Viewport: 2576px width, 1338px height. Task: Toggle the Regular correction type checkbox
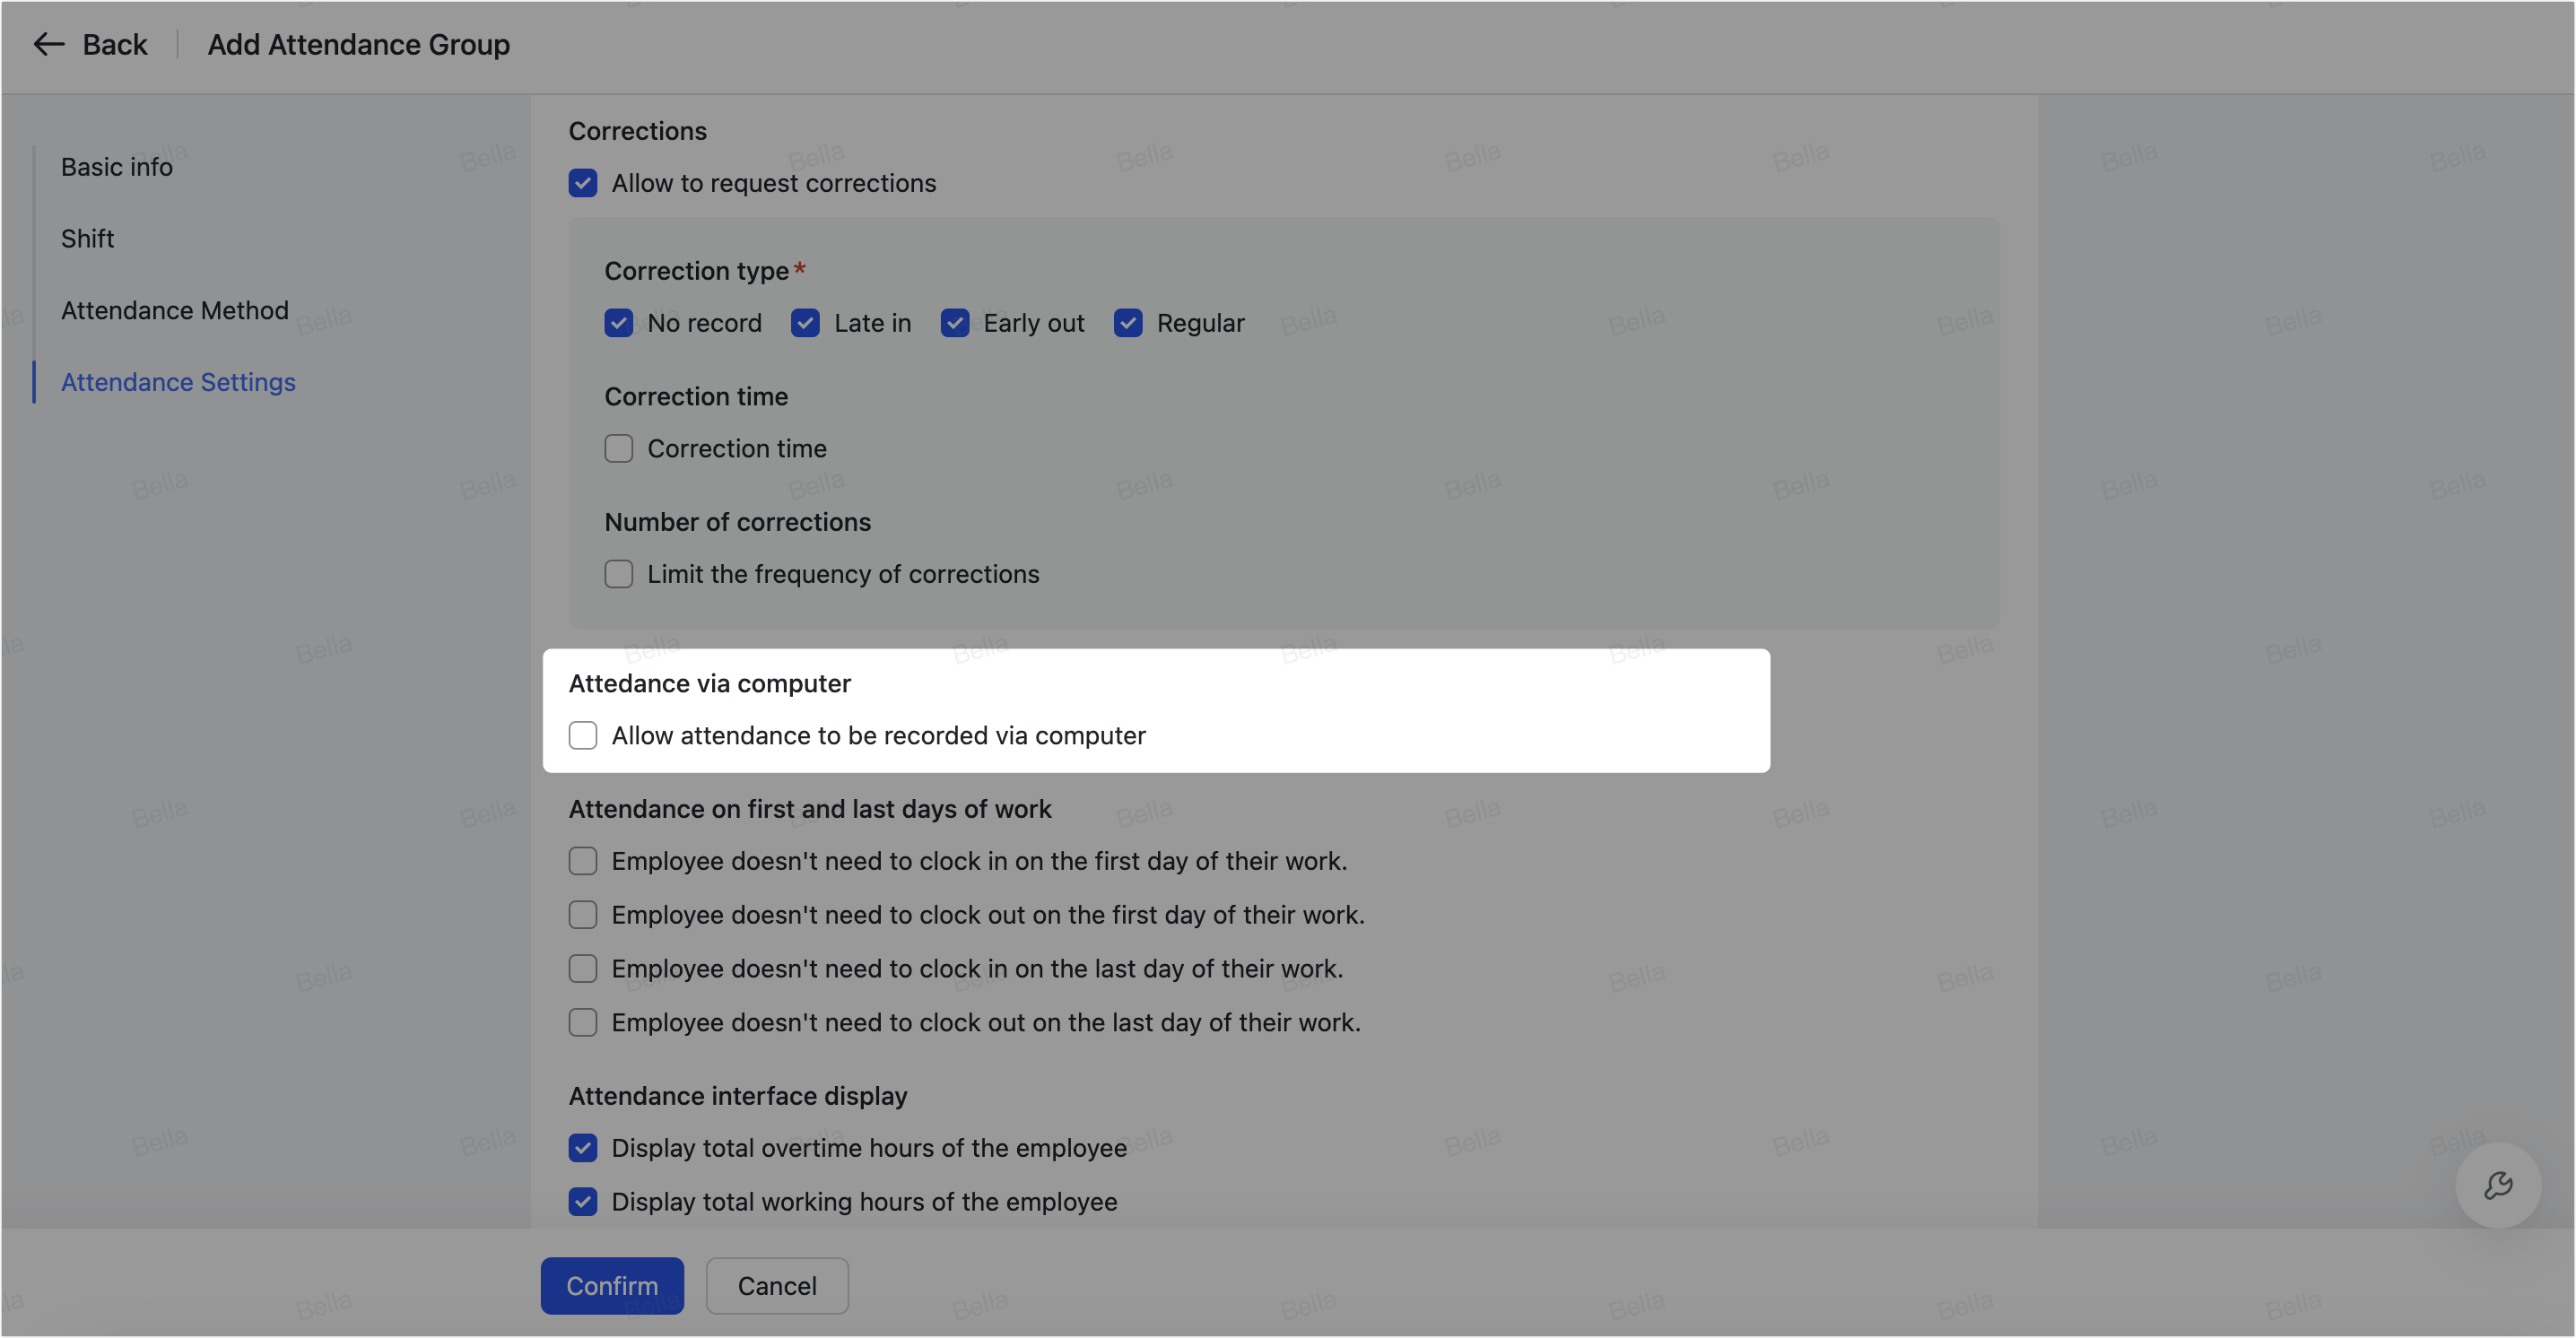click(x=1128, y=323)
